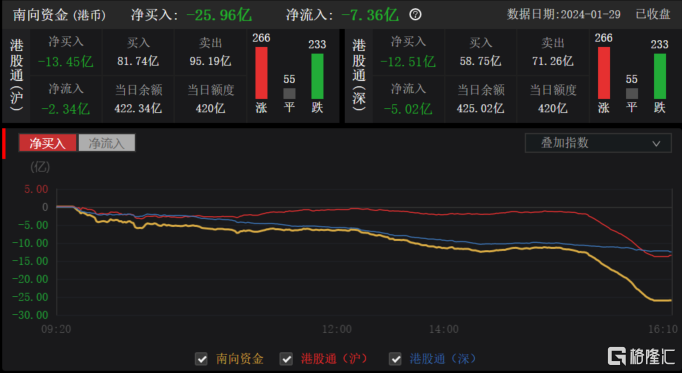This screenshot has height=373, width=682.
Task: Click the 港股通(深) daily balance 425.02亿
Action: (x=480, y=108)
